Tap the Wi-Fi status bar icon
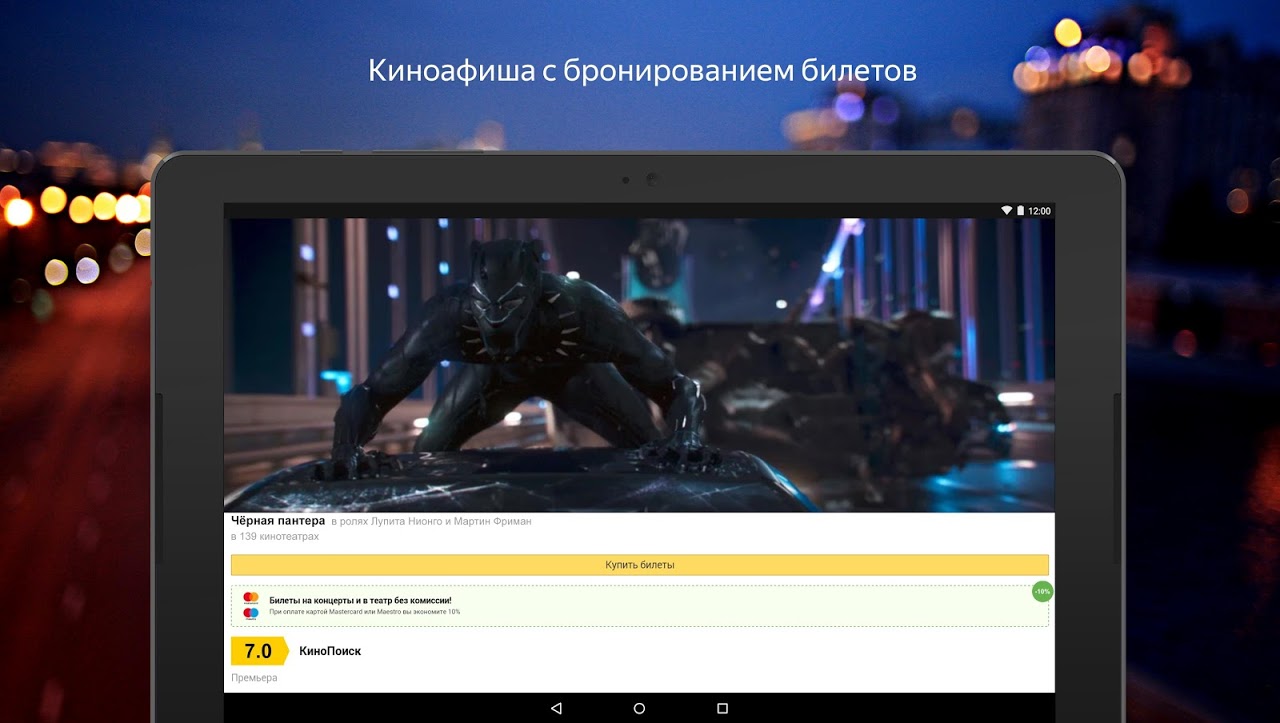 click(1007, 211)
